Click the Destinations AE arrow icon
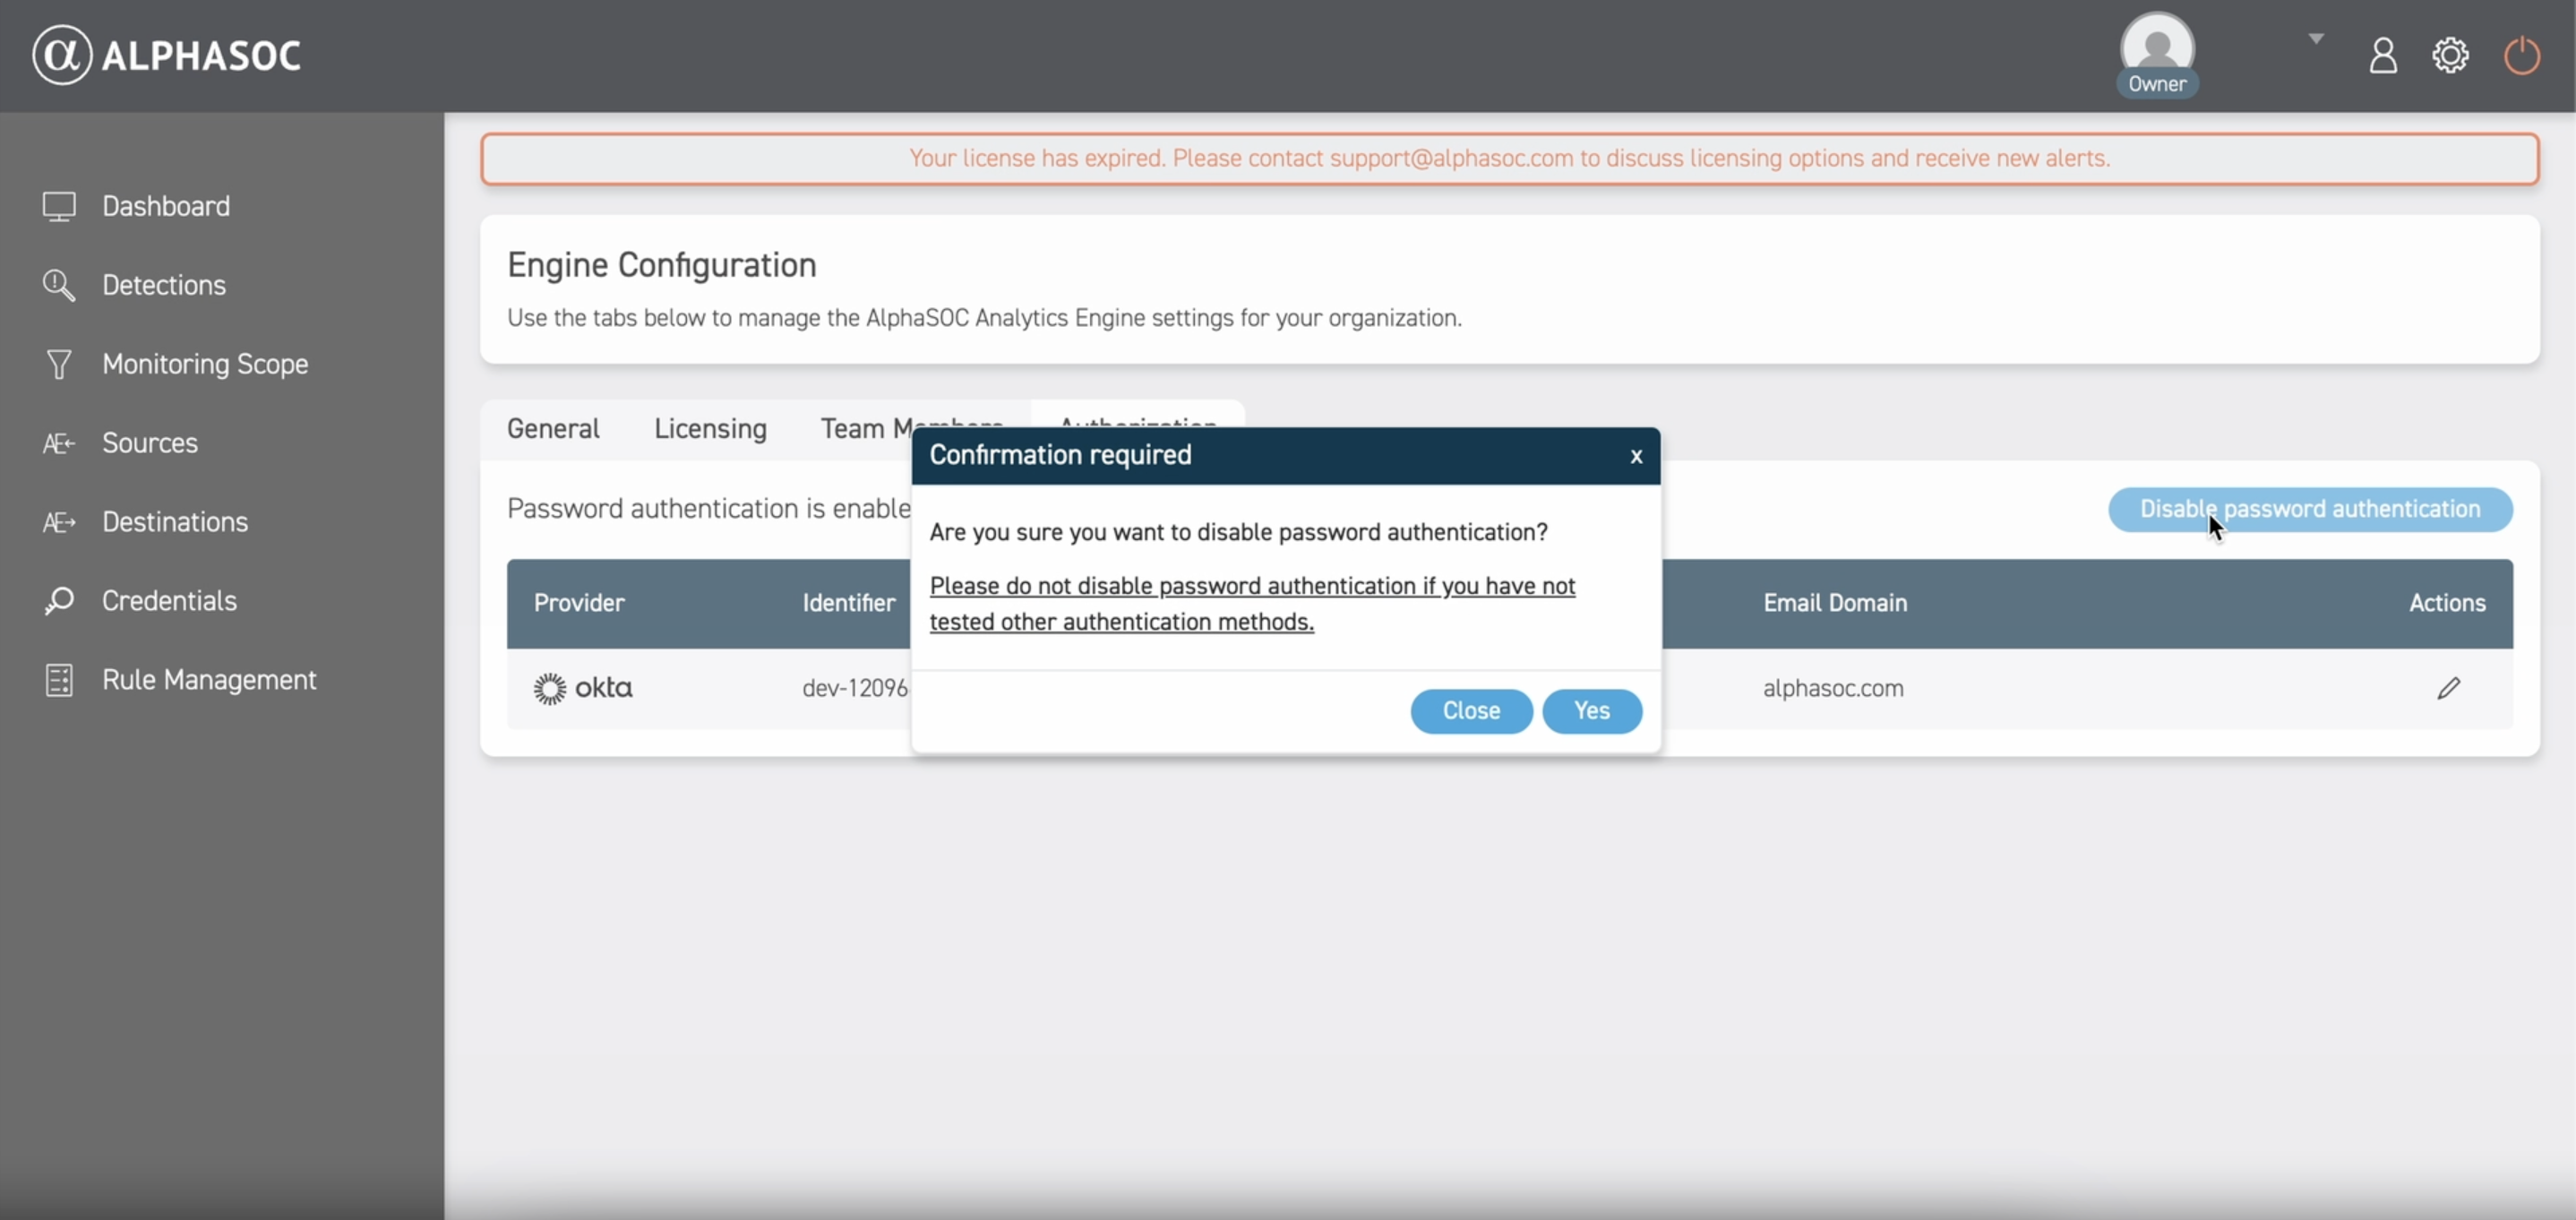 click(59, 522)
